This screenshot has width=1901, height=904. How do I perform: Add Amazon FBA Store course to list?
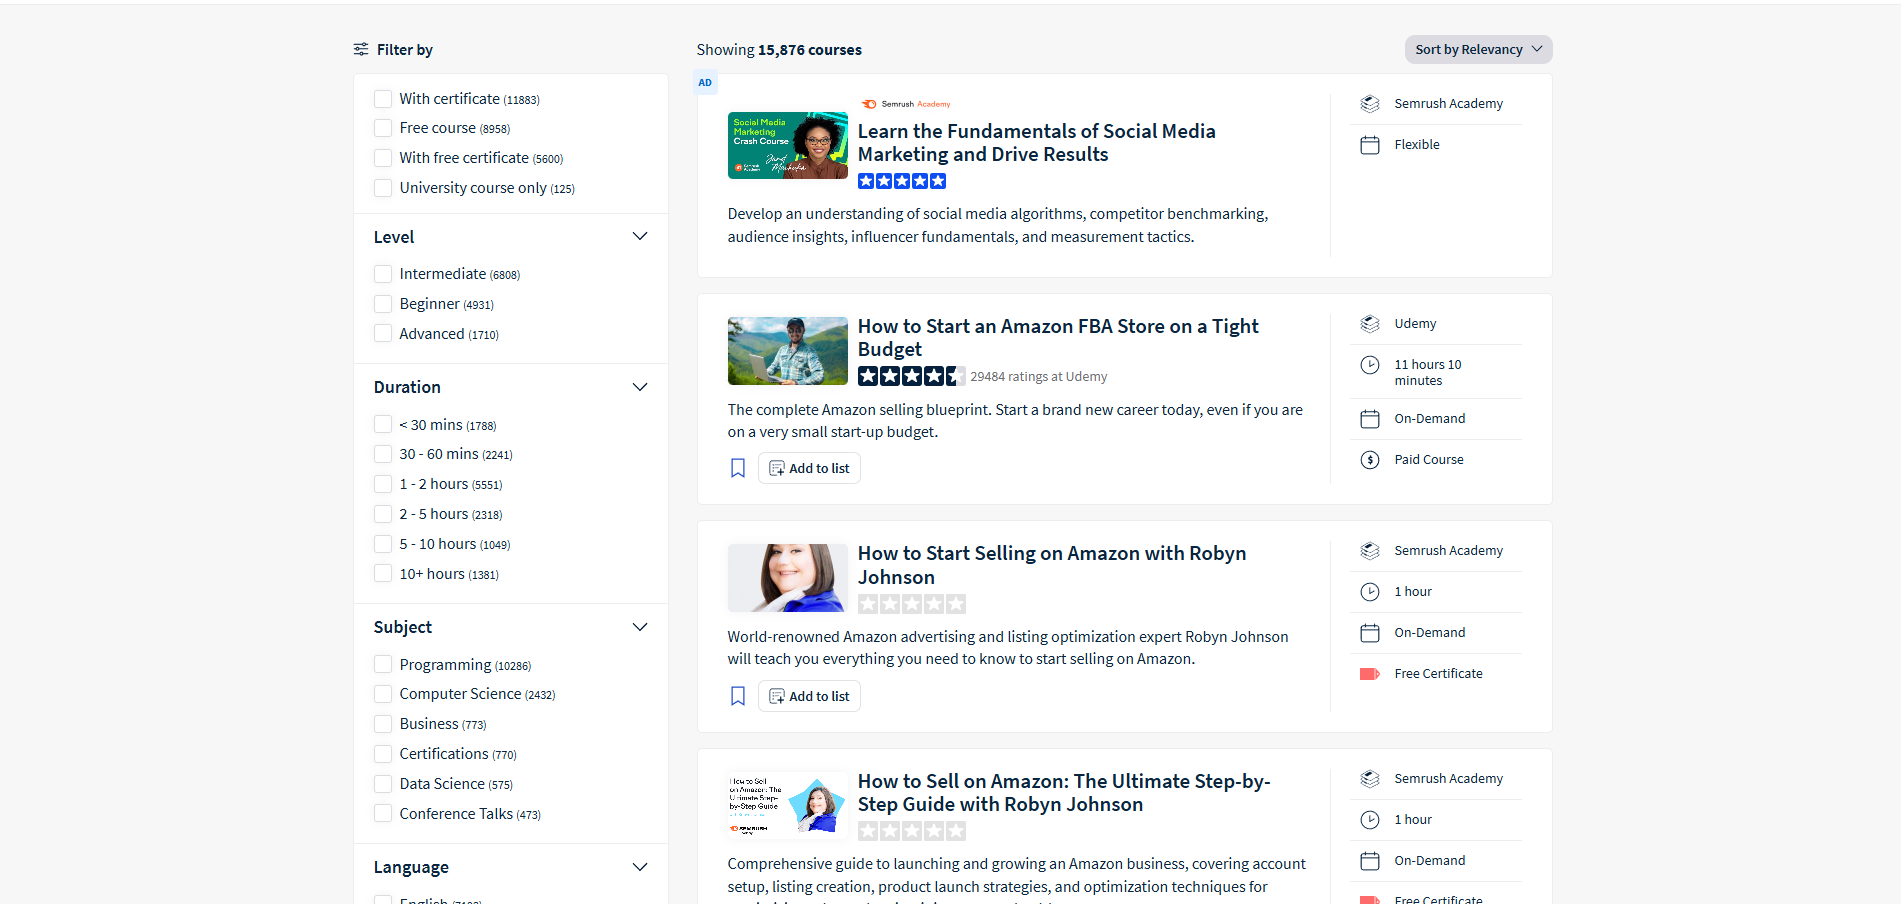pos(809,468)
